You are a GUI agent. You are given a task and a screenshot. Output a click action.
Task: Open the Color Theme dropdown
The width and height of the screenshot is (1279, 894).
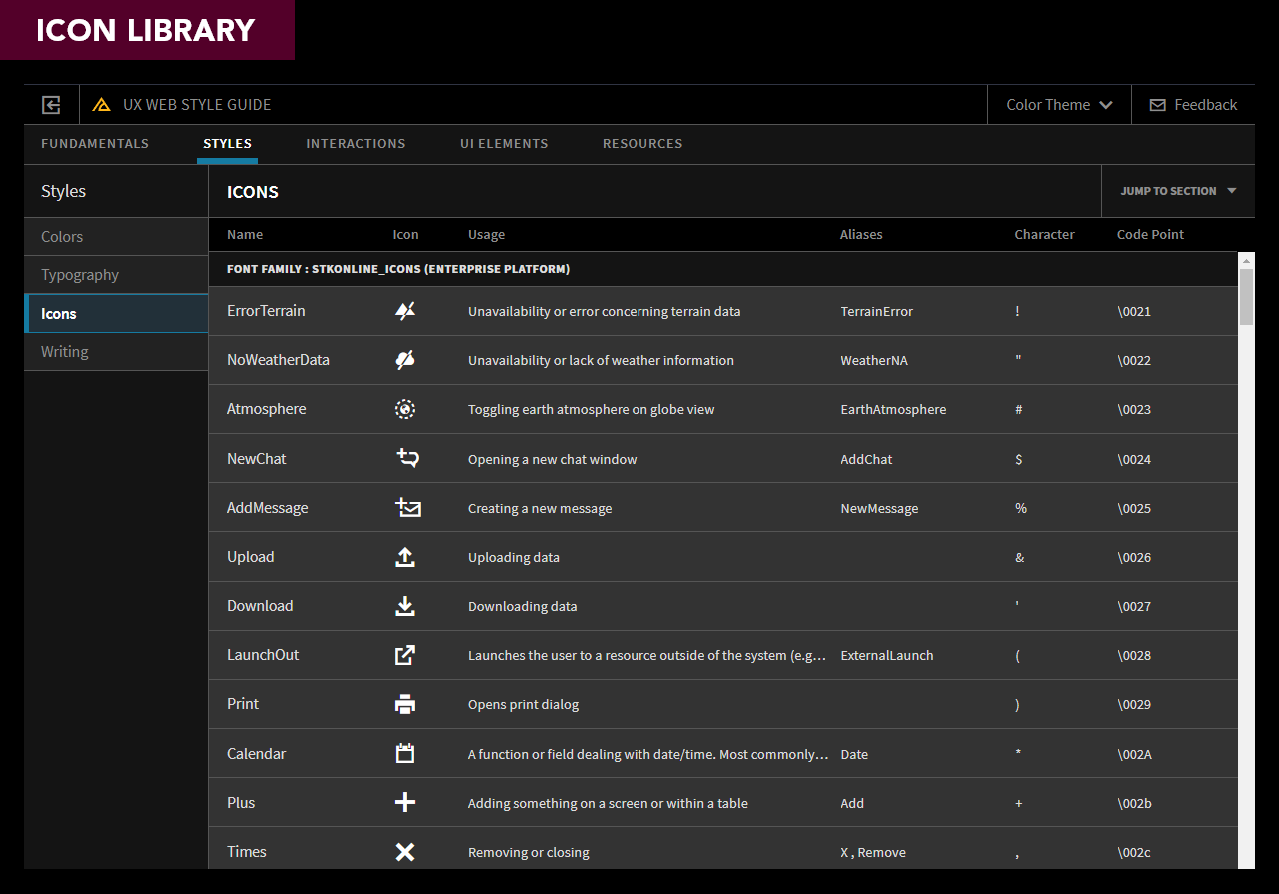coord(1059,105)
